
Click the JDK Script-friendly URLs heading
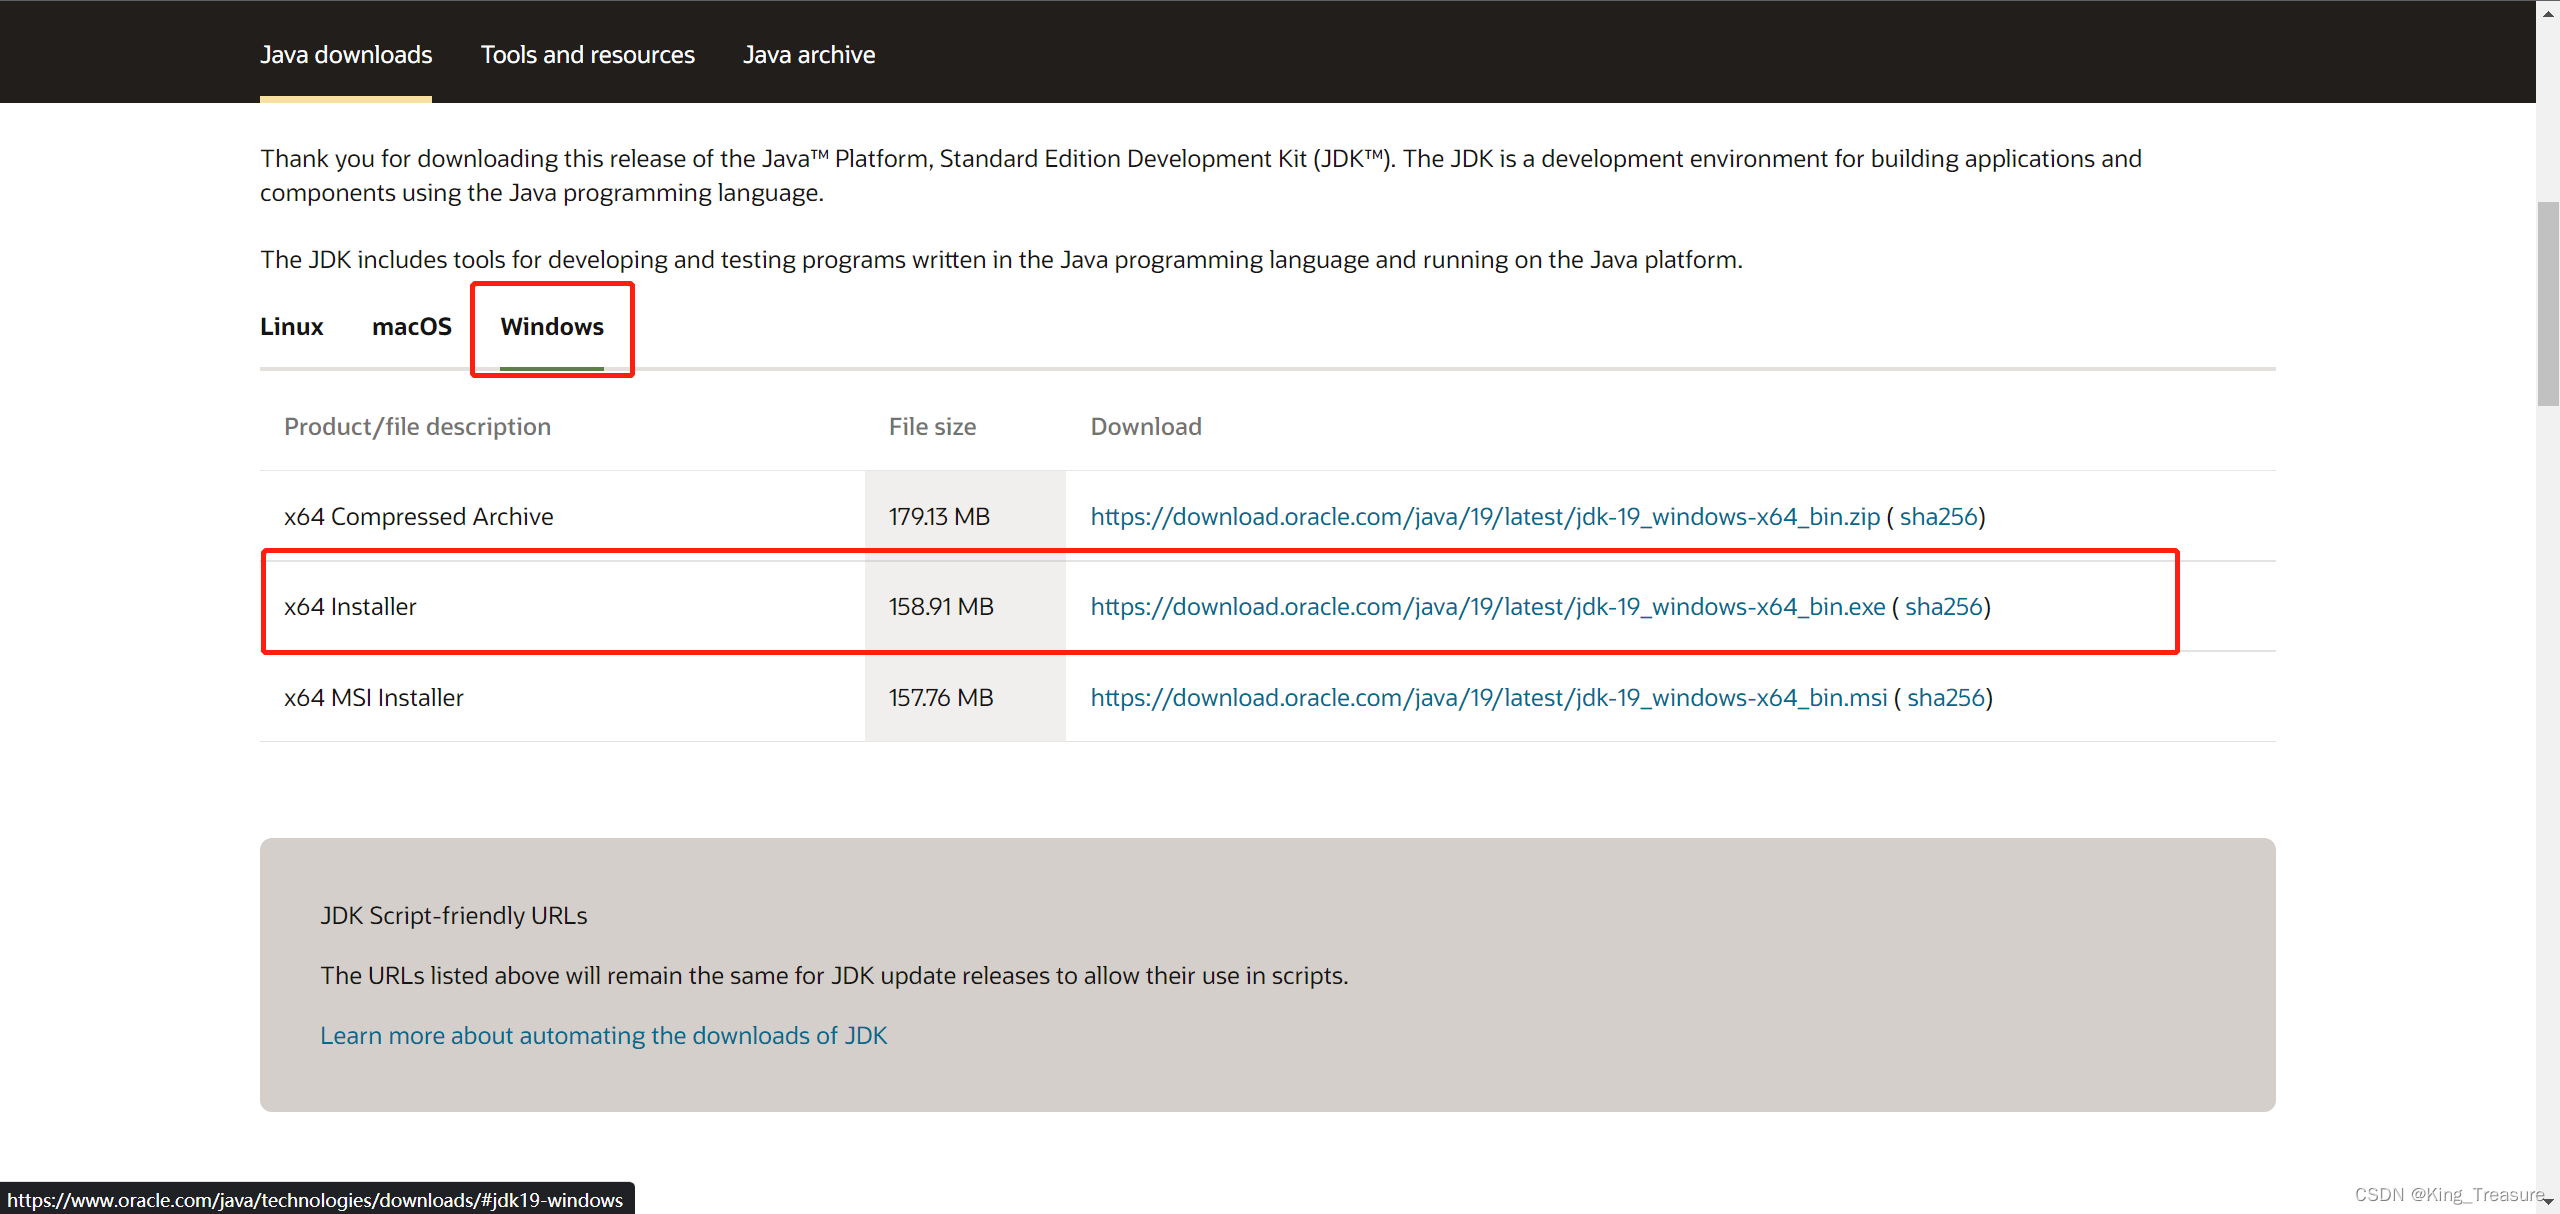click(454, 916)
